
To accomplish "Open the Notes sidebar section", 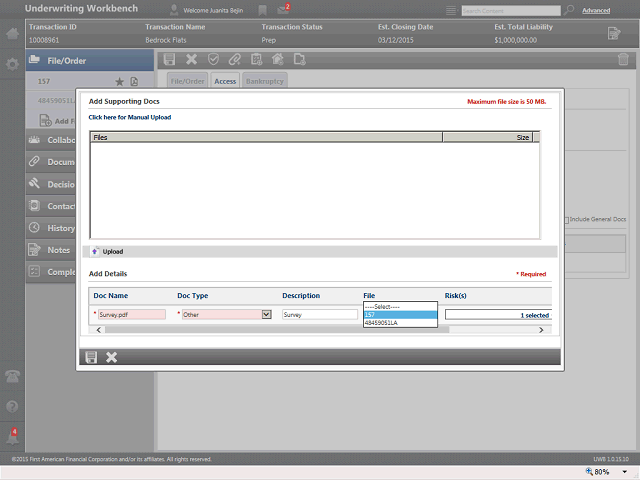I will (x=51, y=250).
